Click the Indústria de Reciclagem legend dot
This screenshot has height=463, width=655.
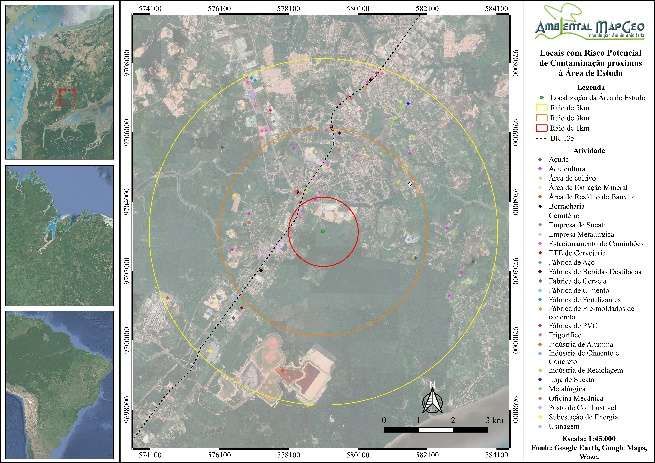coord(541,370)
